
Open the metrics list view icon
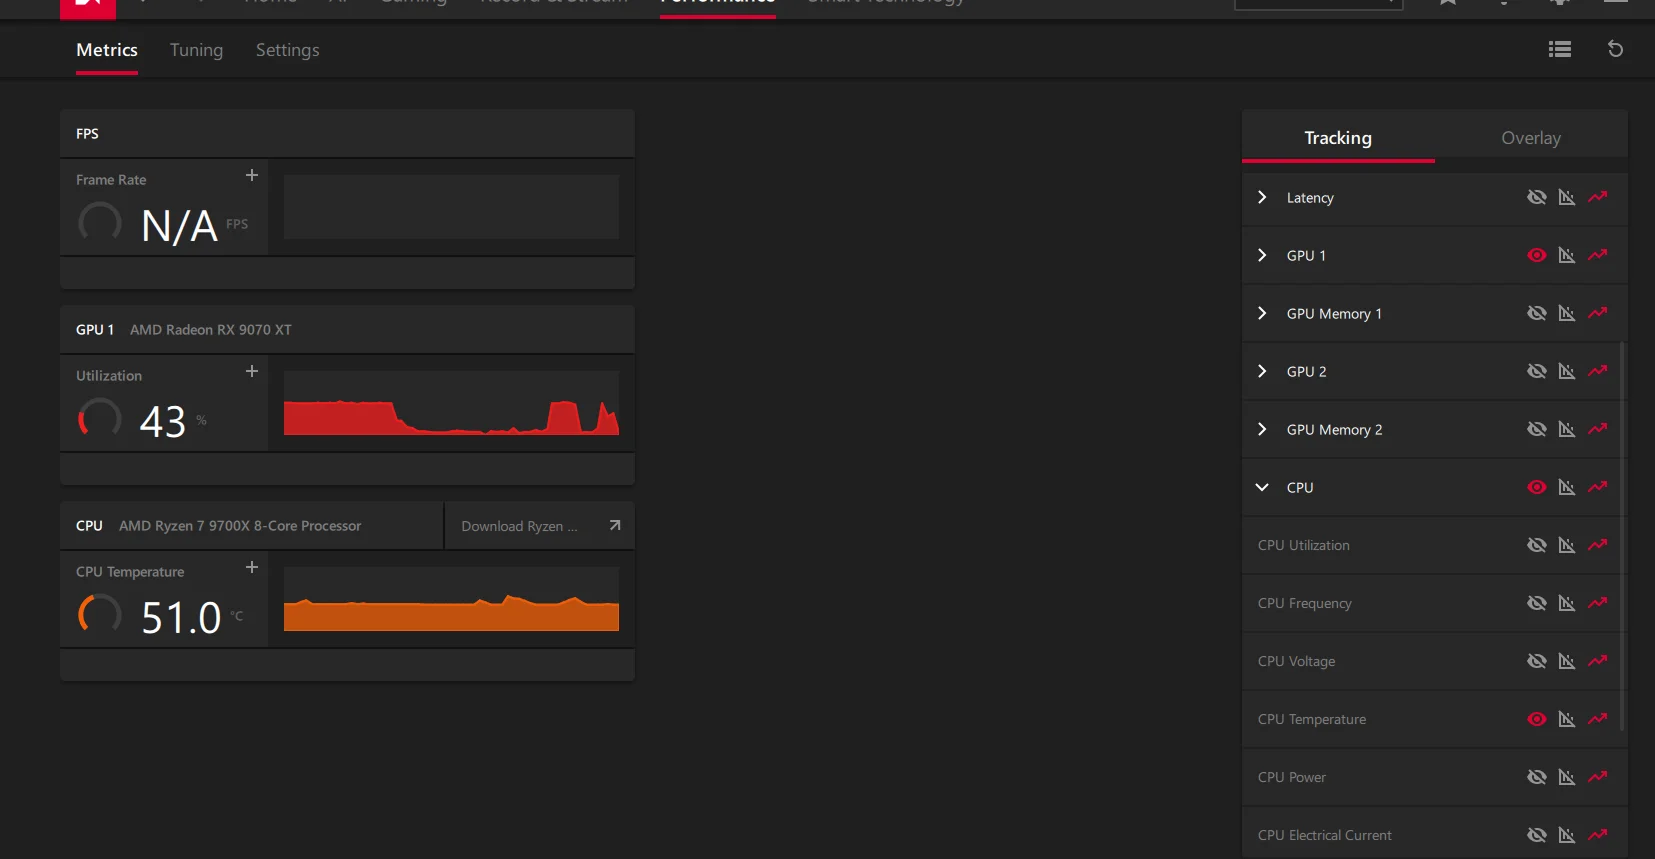tap(1559, 49)
